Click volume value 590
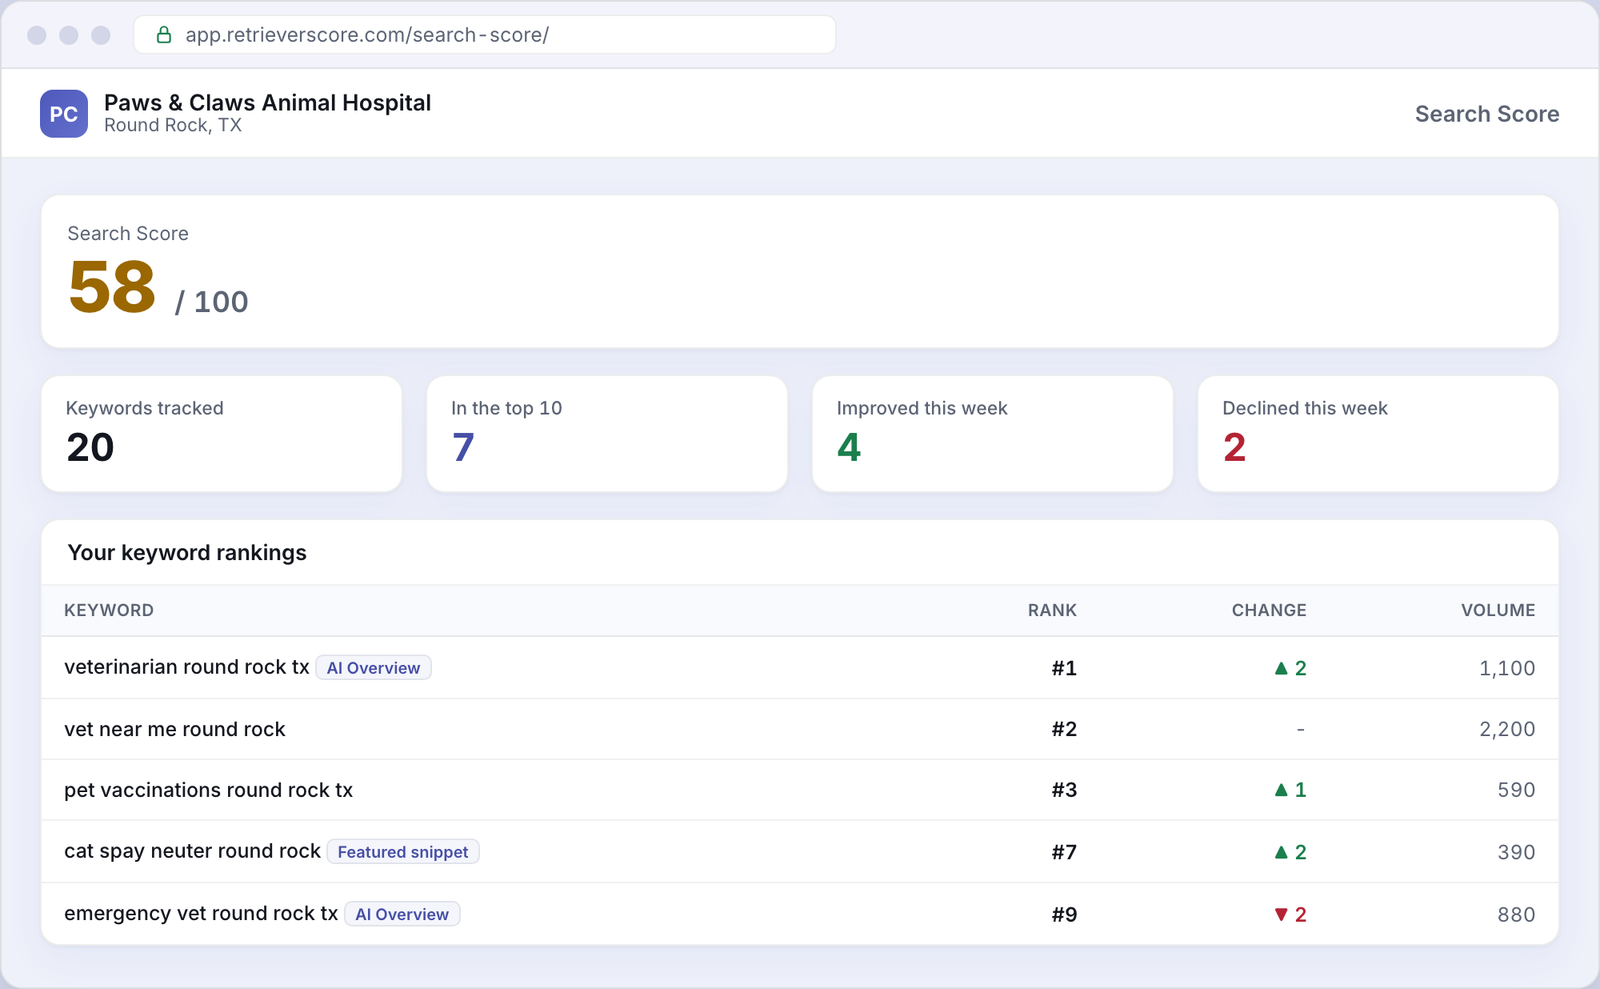 pyautogui.click(x=1516, y=790)
